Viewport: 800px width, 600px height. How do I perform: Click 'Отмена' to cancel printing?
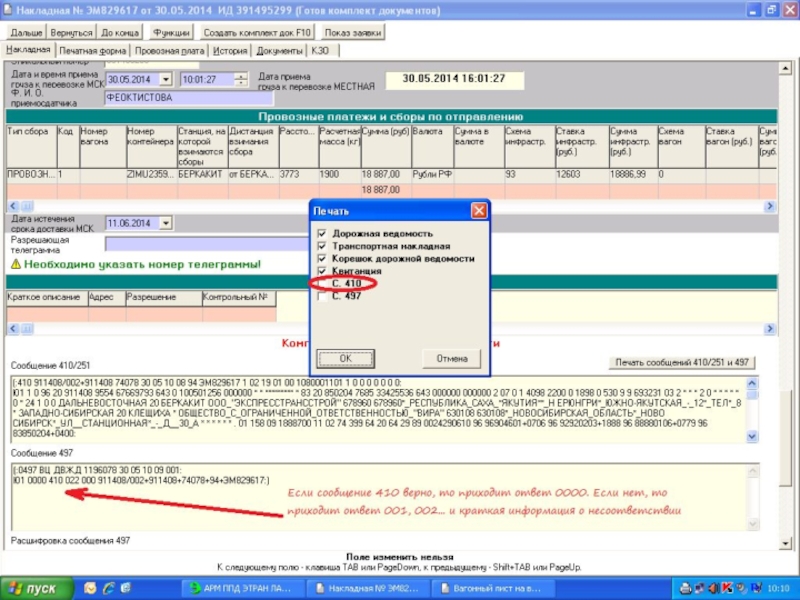451,357
